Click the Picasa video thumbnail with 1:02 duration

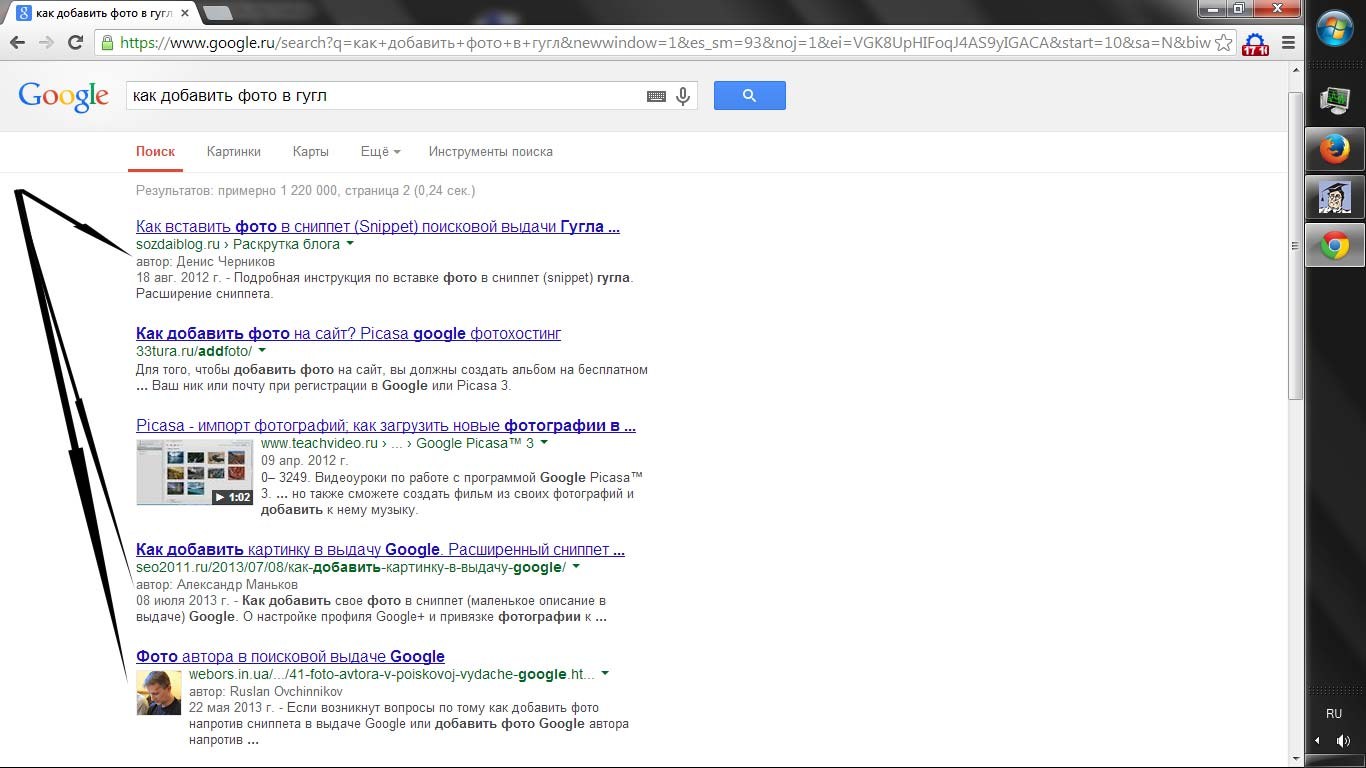pyautogui.click(x=195, y=472)
